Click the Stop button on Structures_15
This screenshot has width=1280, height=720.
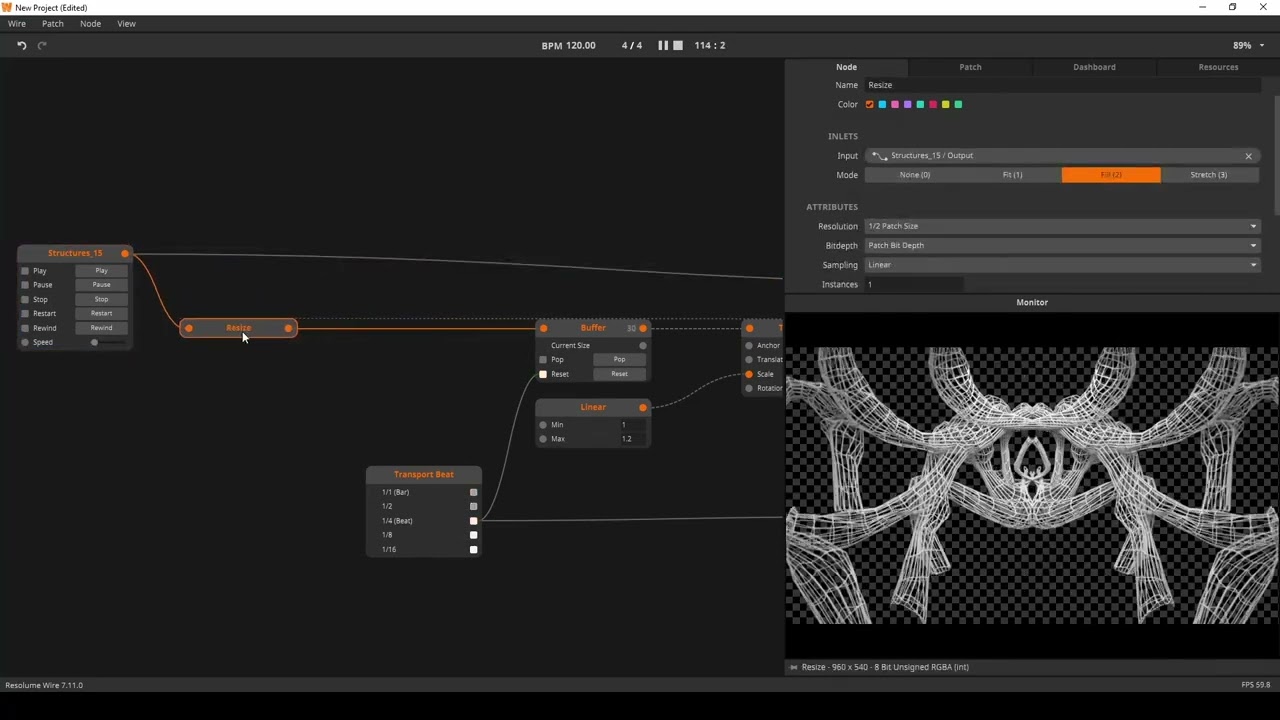101,299
